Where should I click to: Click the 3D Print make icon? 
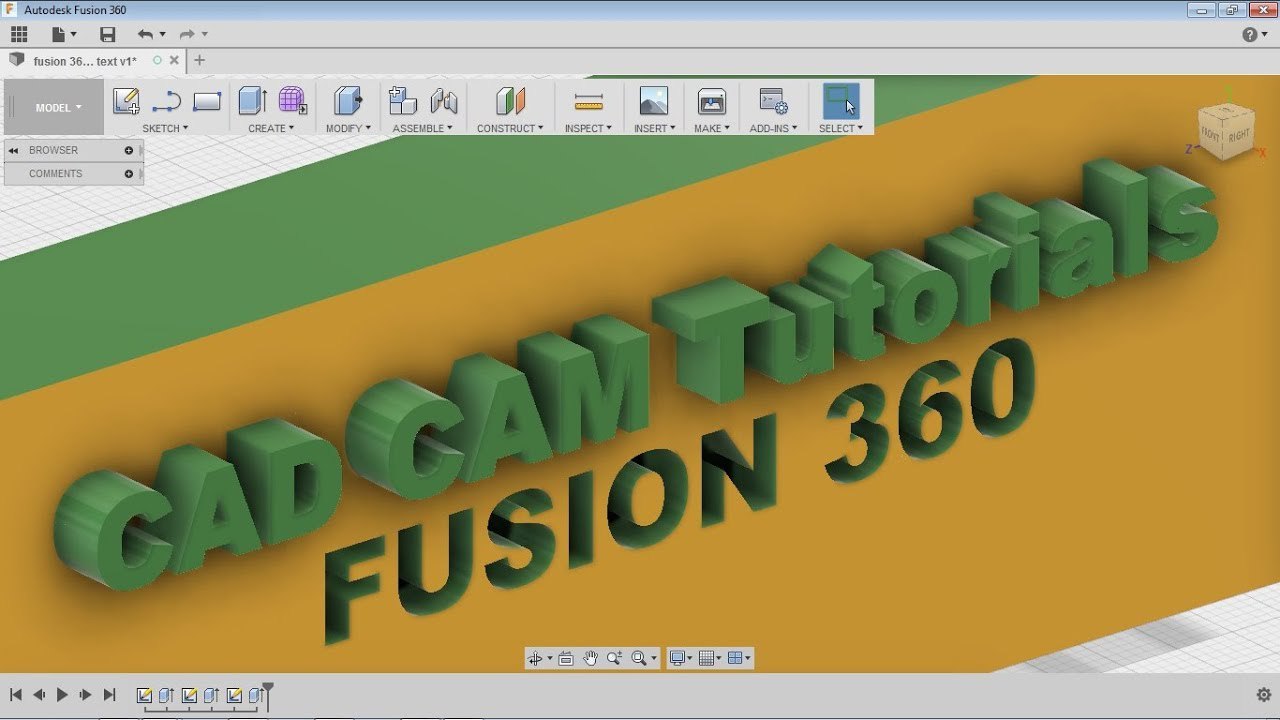pos(712,100)
